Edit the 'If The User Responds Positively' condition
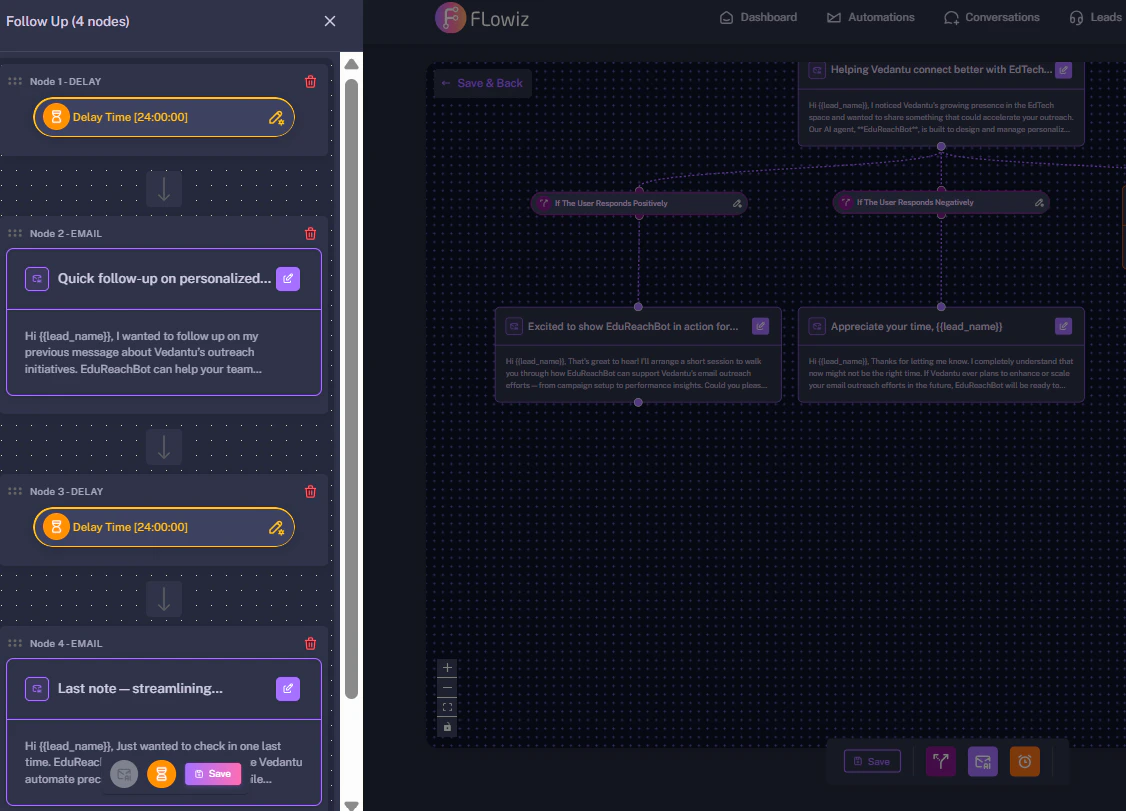 [x=736, y=203]
